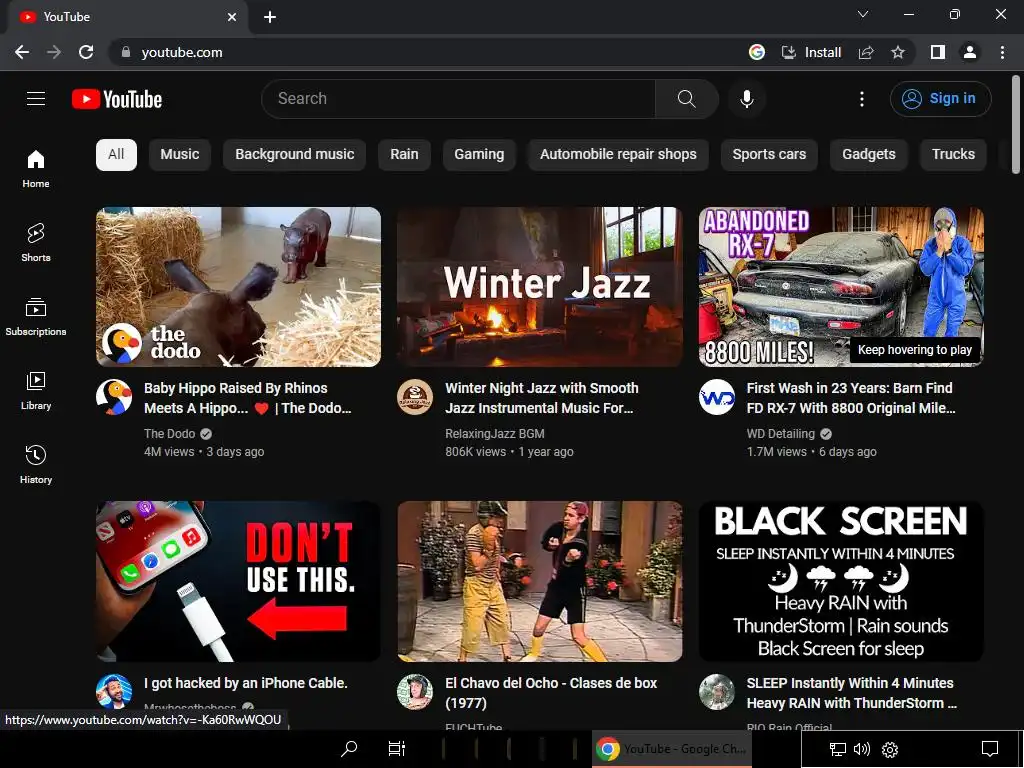Open the Chrome three-dot menu
The image size is (1024, 768).
pos(1002,52)
